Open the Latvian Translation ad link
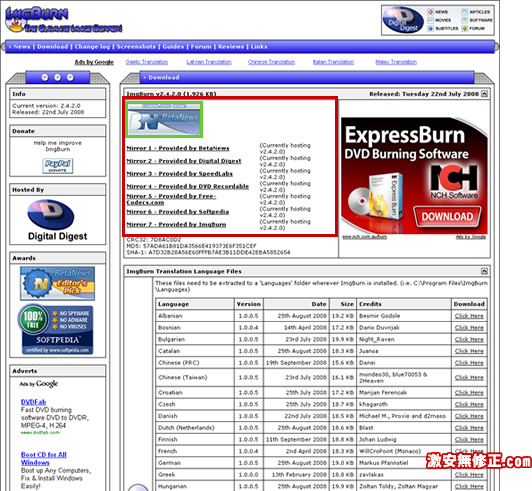532x491 pixels. tap(209, 62)
